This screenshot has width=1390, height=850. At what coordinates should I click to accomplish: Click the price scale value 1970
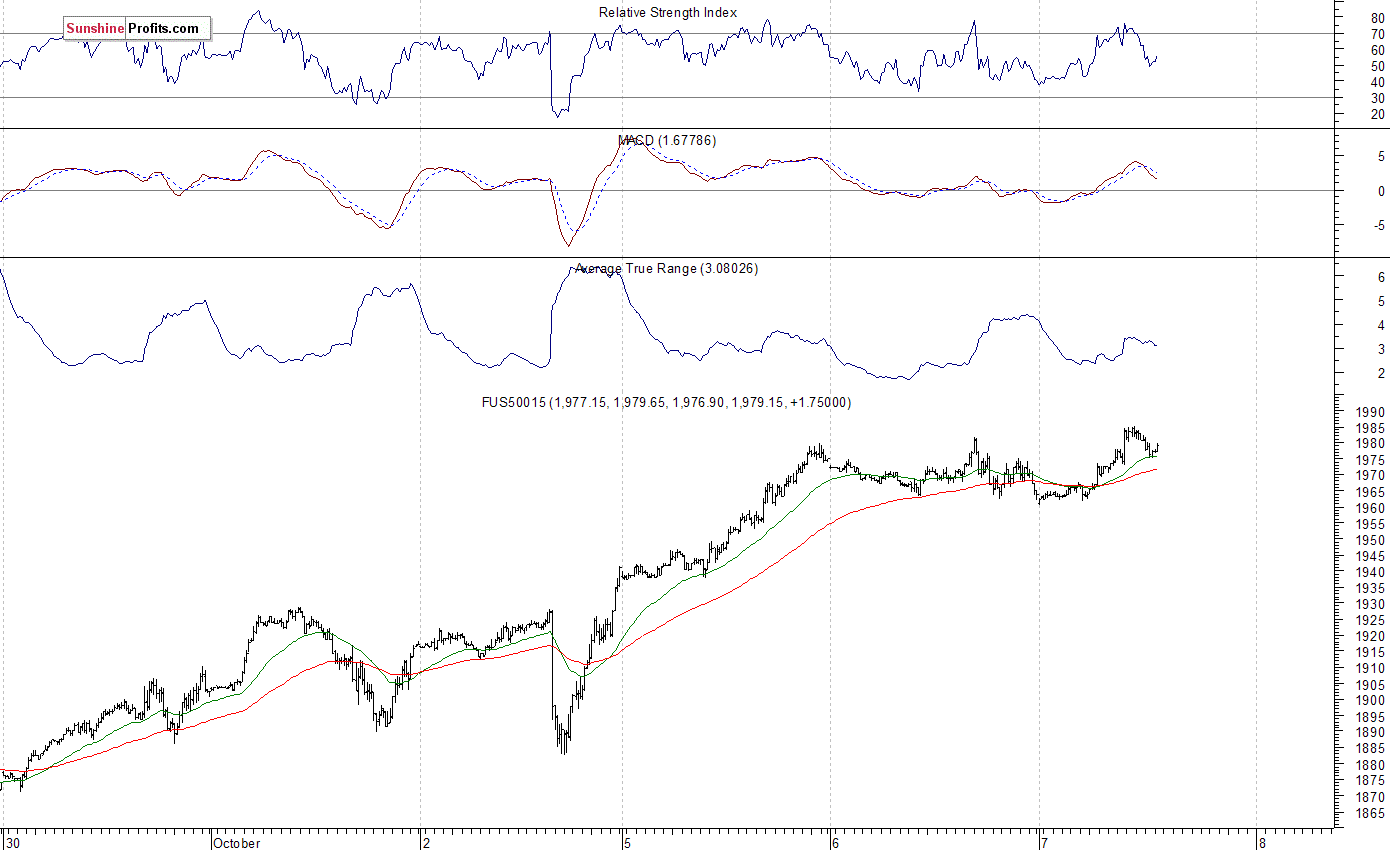(x=1371, y=476)
